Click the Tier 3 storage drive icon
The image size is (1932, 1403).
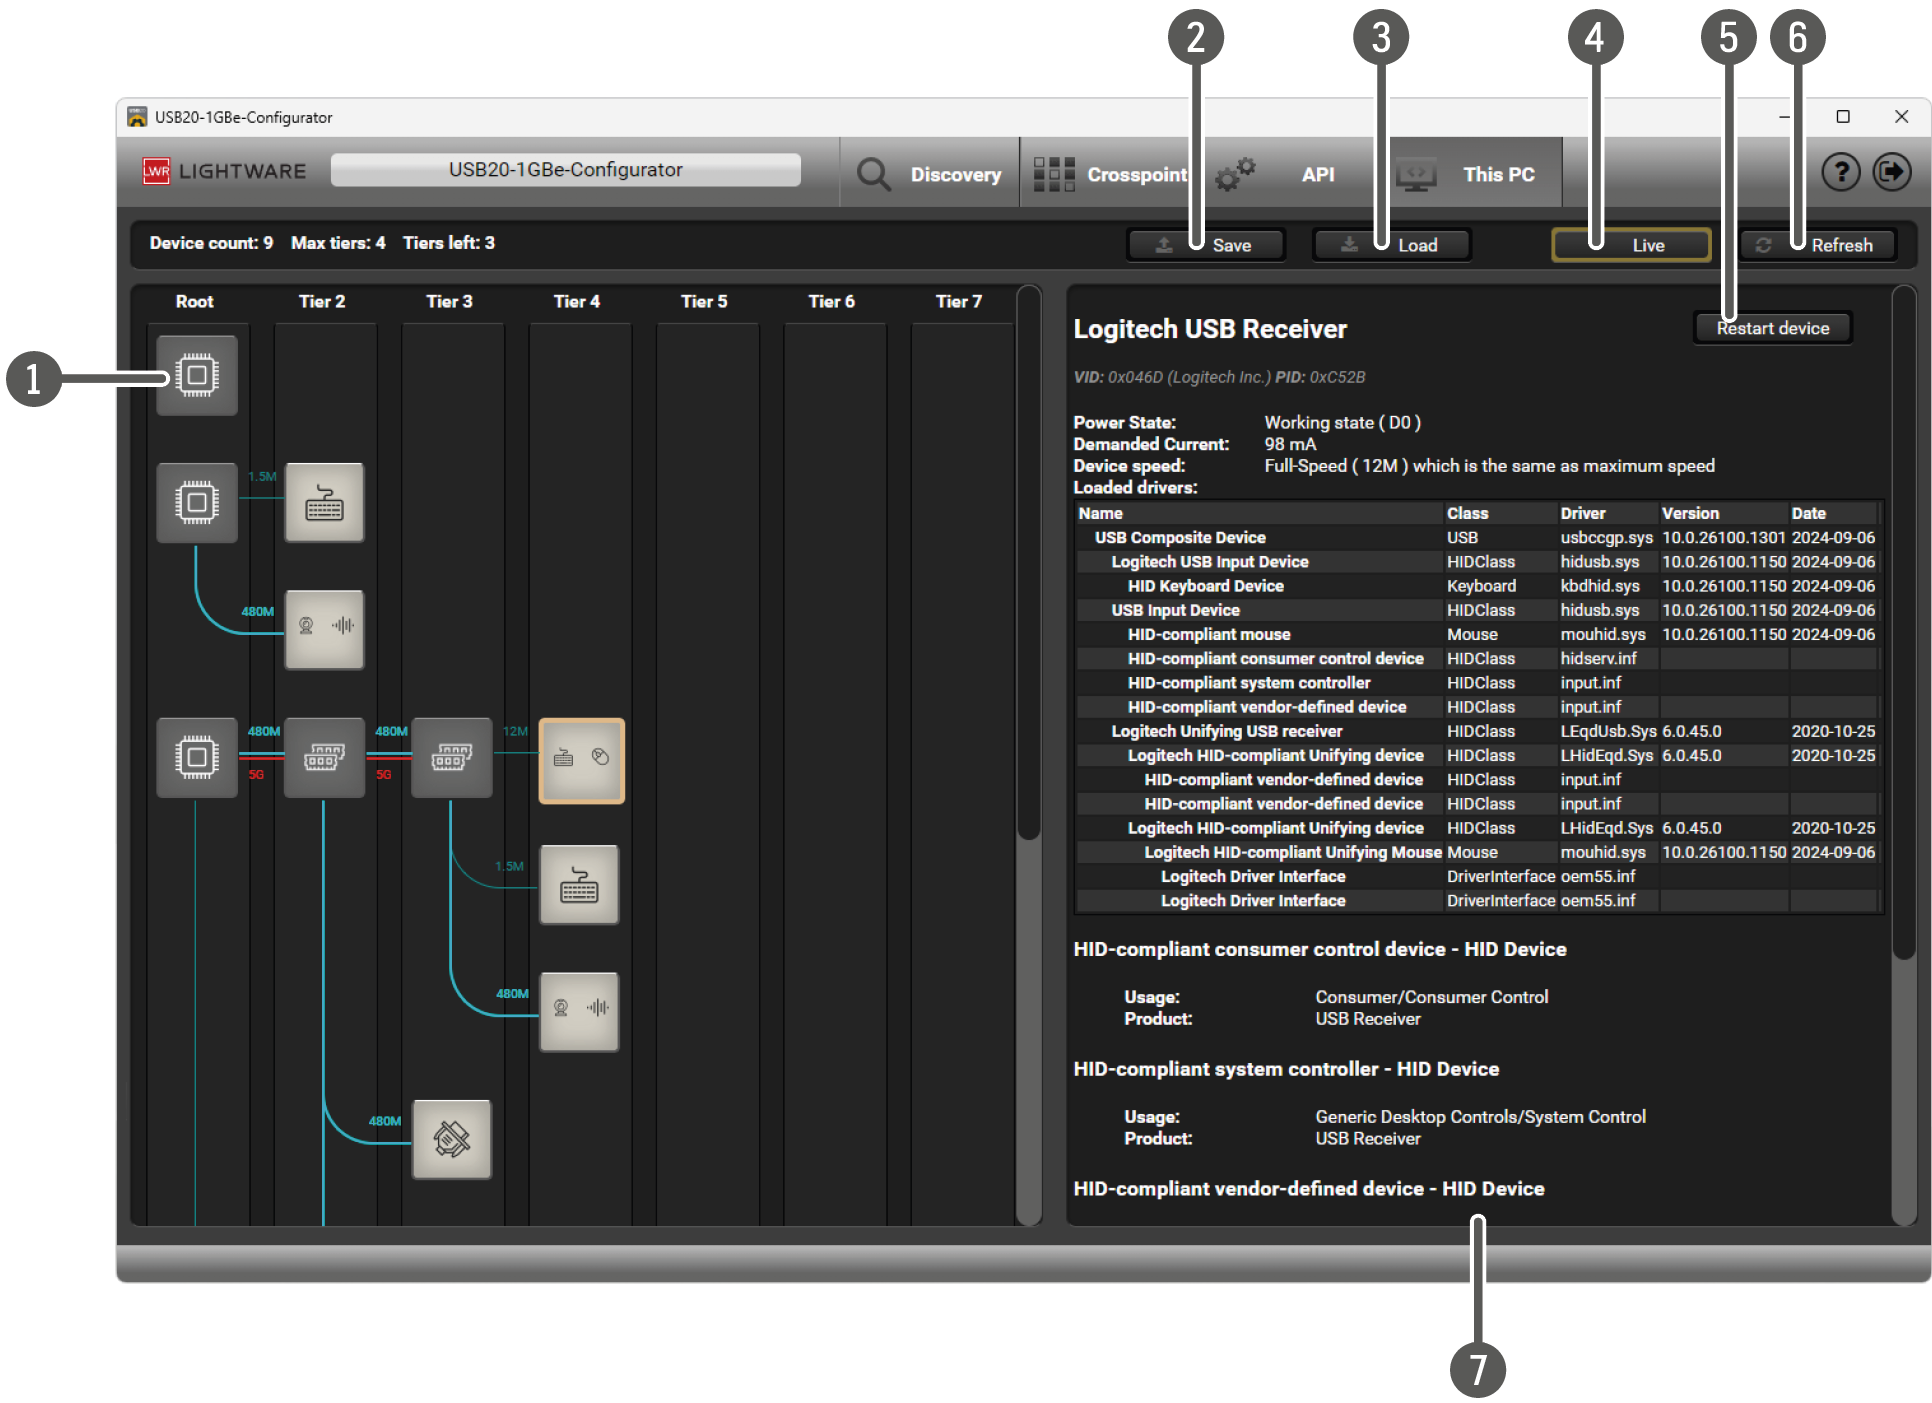point(452,1139)
